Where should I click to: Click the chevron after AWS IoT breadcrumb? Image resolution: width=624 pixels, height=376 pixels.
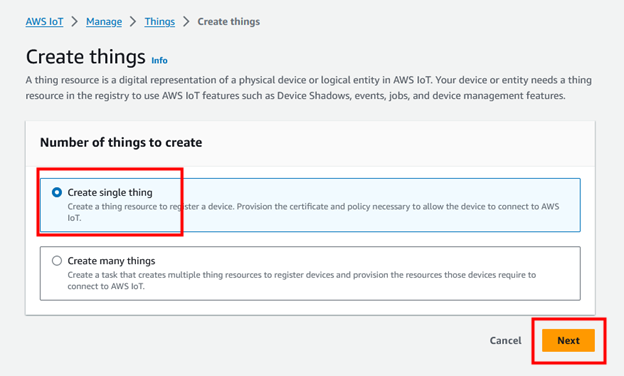click(x=74, y=21)
